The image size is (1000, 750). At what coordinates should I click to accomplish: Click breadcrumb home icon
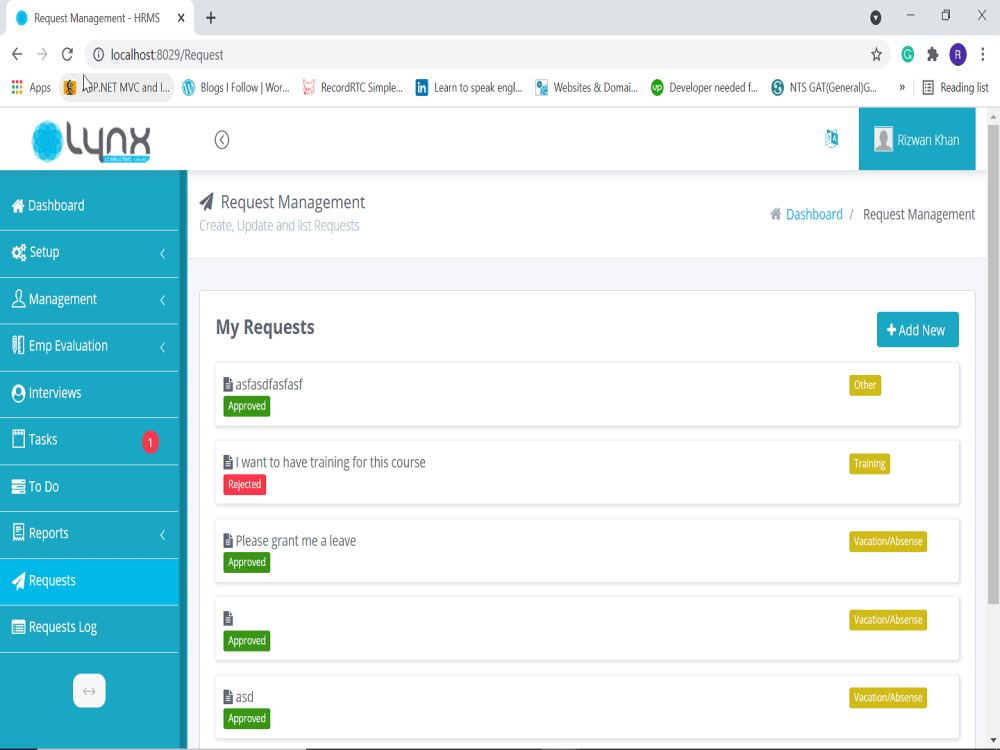(776, 214)
